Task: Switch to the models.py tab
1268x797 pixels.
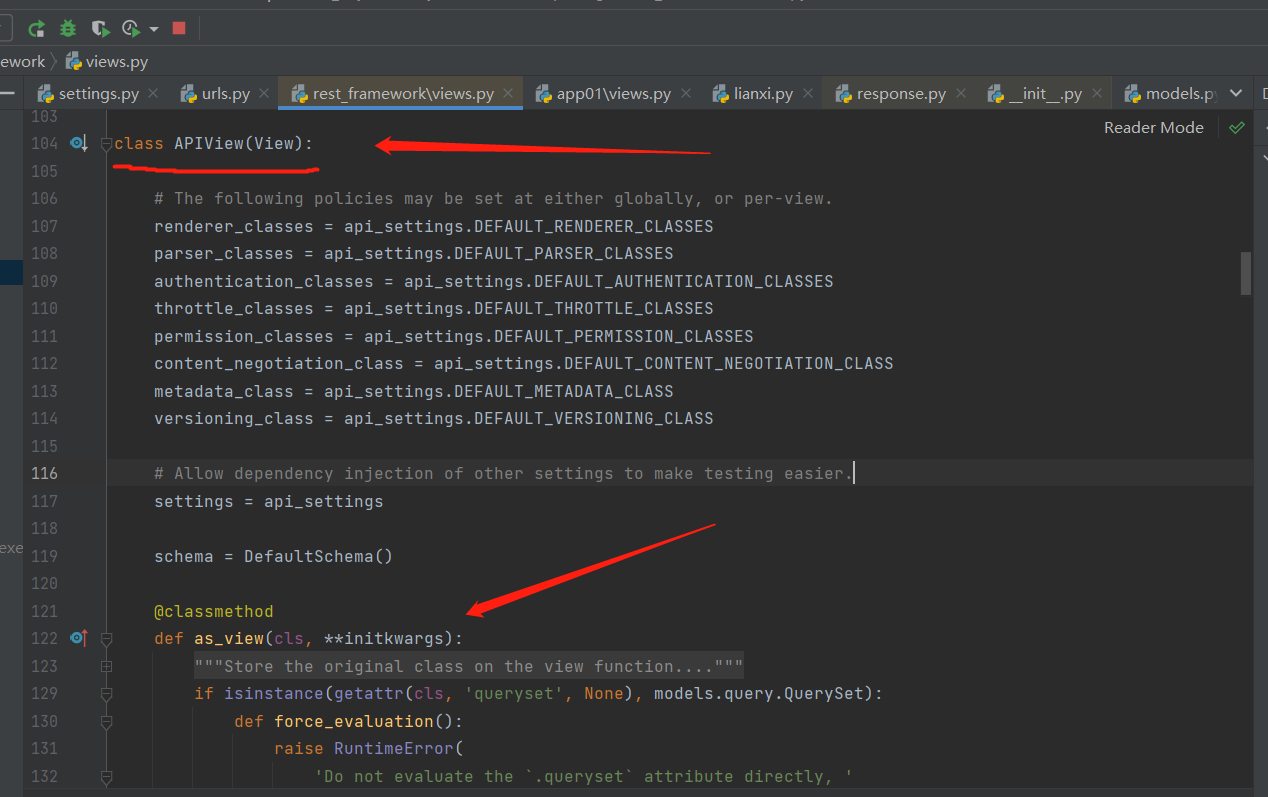Action: click(x=1170, y=94)
